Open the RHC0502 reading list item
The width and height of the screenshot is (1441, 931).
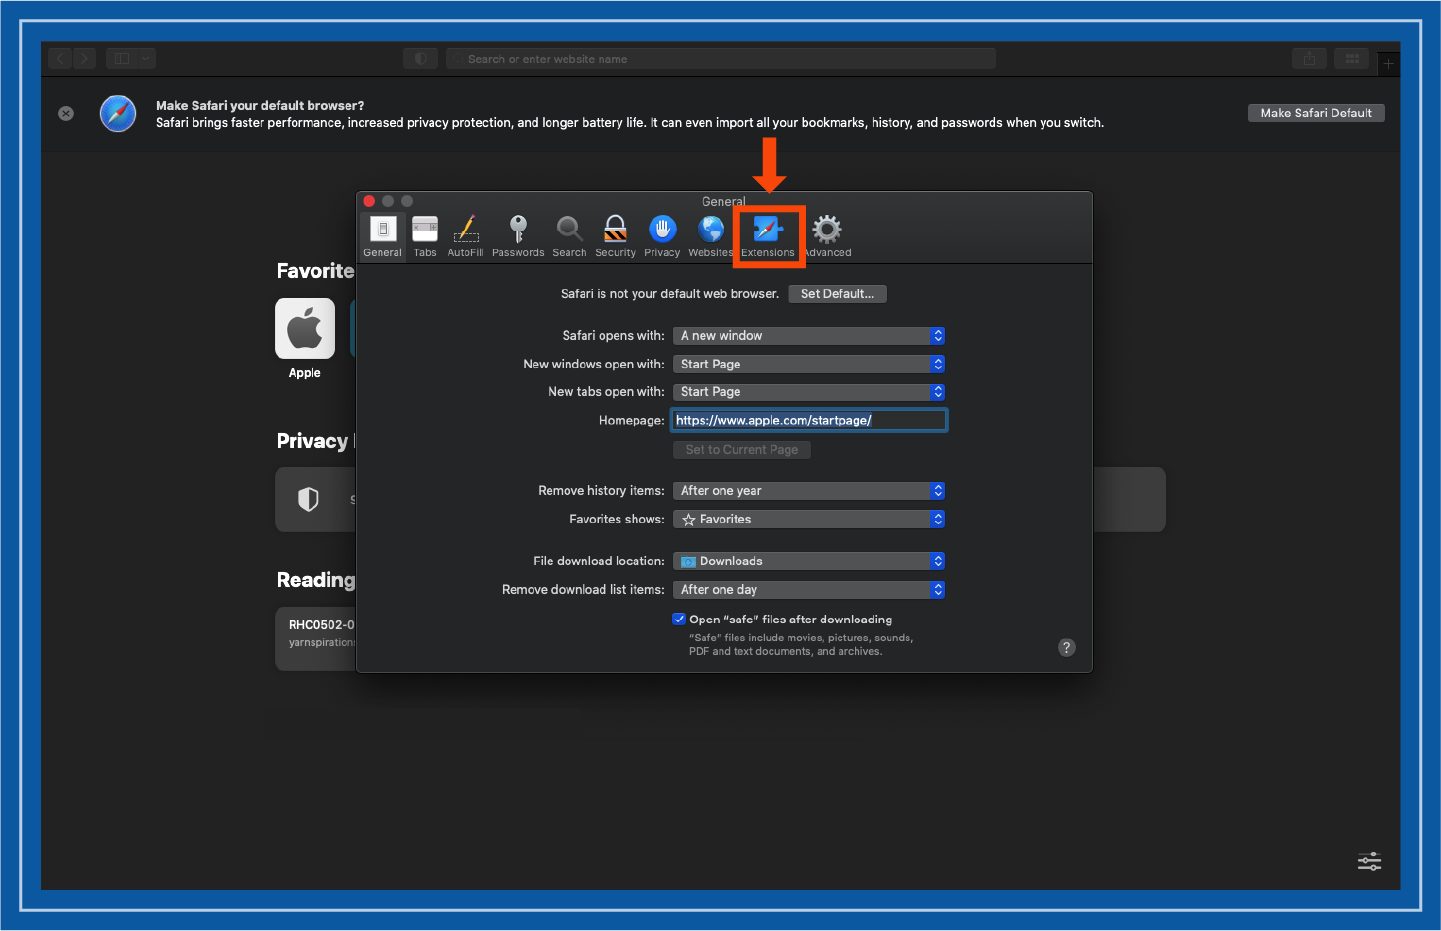(x=316, y=638)
